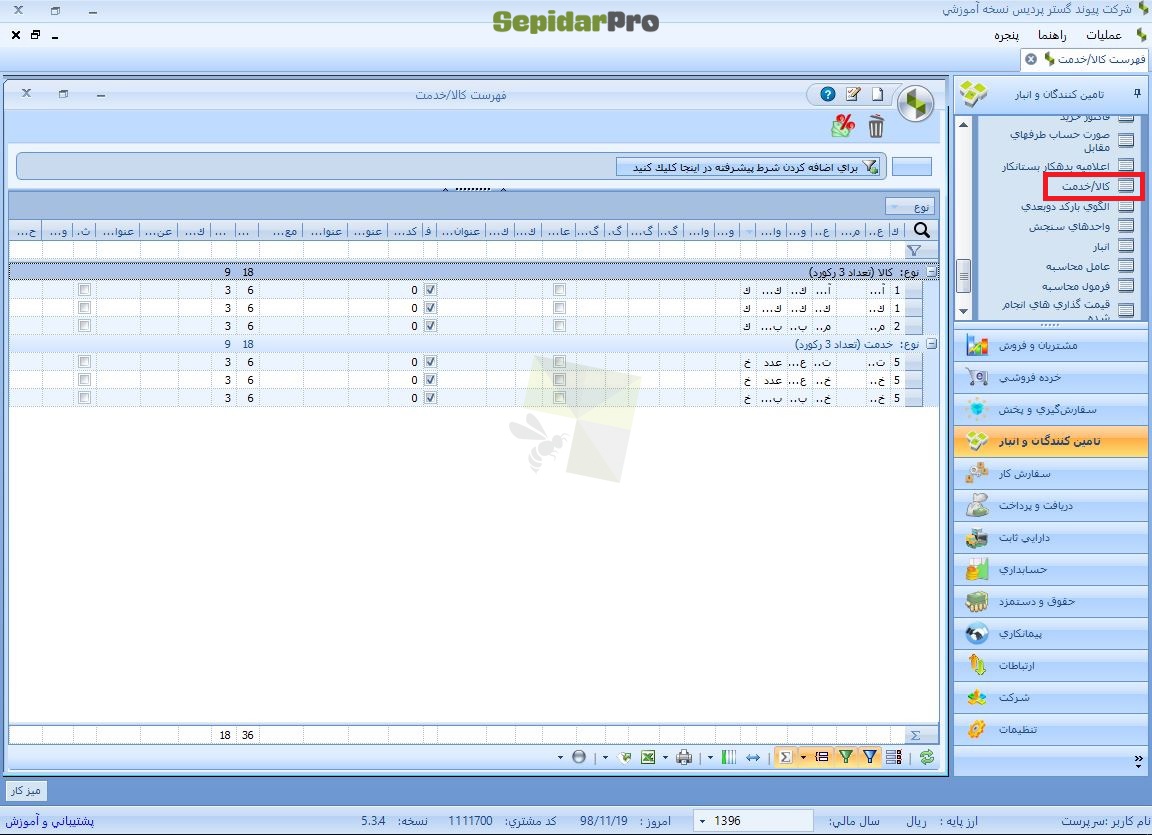Open the fiscal year 1396 dropdown
Screen dimensions: 1152x835
point(703,821)
